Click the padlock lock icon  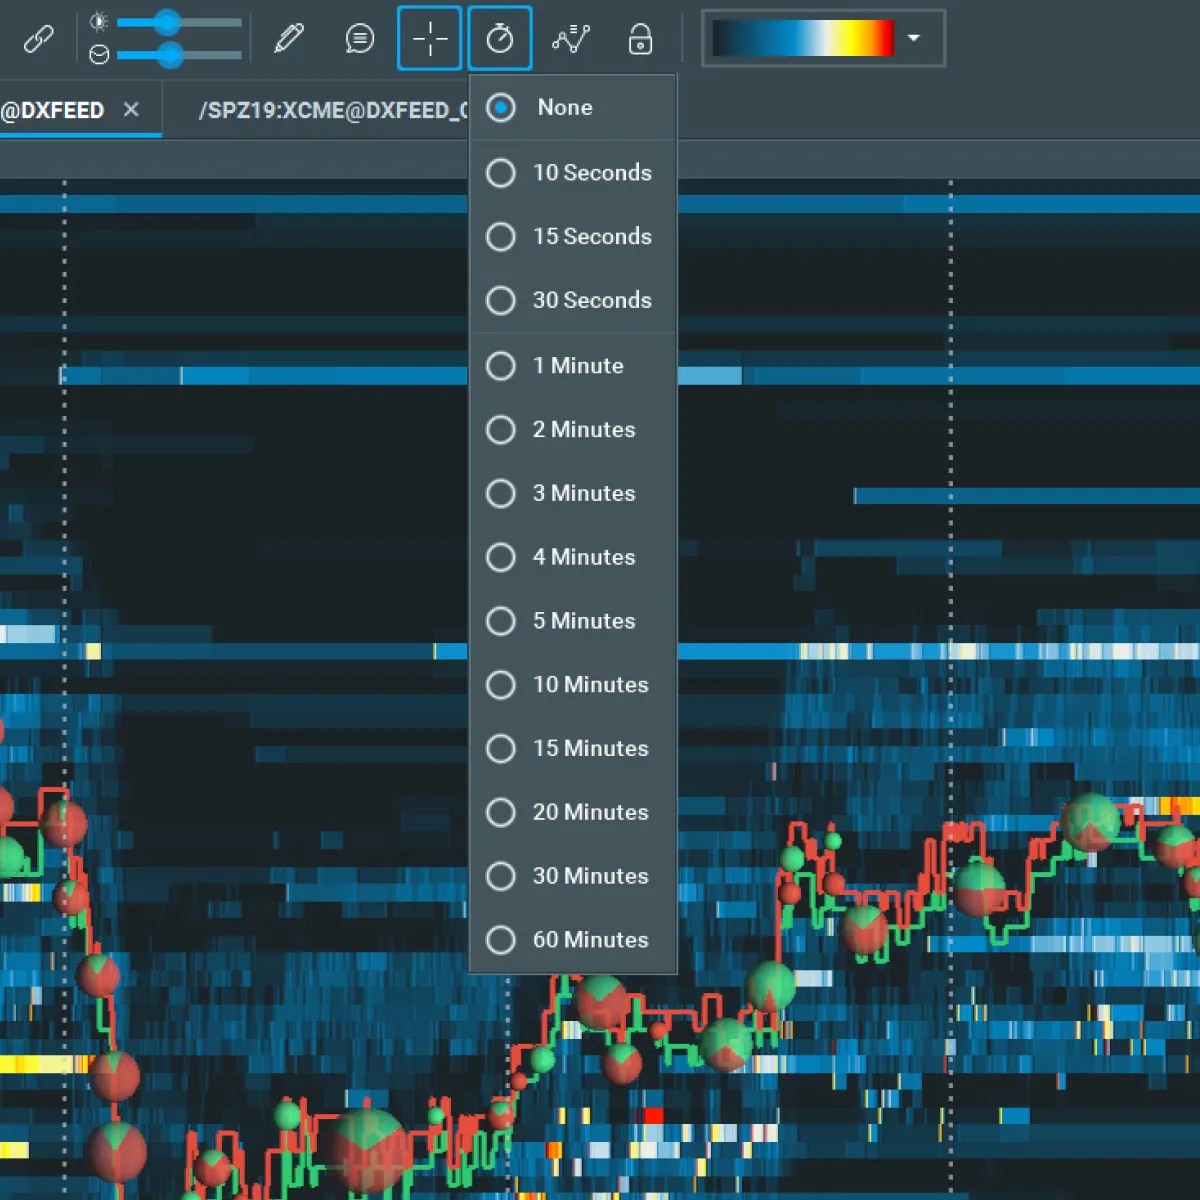click(640, 39)
